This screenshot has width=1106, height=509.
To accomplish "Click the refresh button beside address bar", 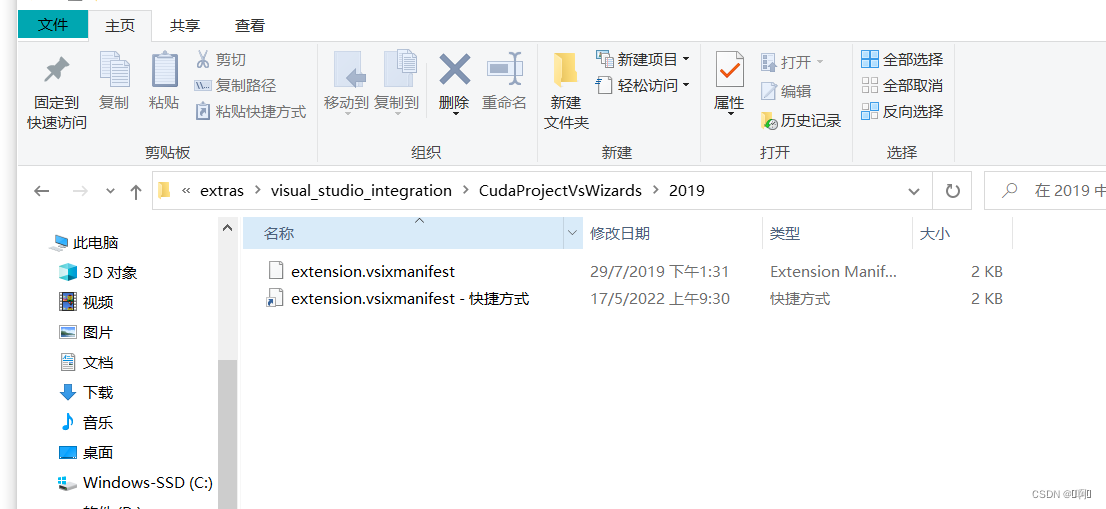I will 953,191.
